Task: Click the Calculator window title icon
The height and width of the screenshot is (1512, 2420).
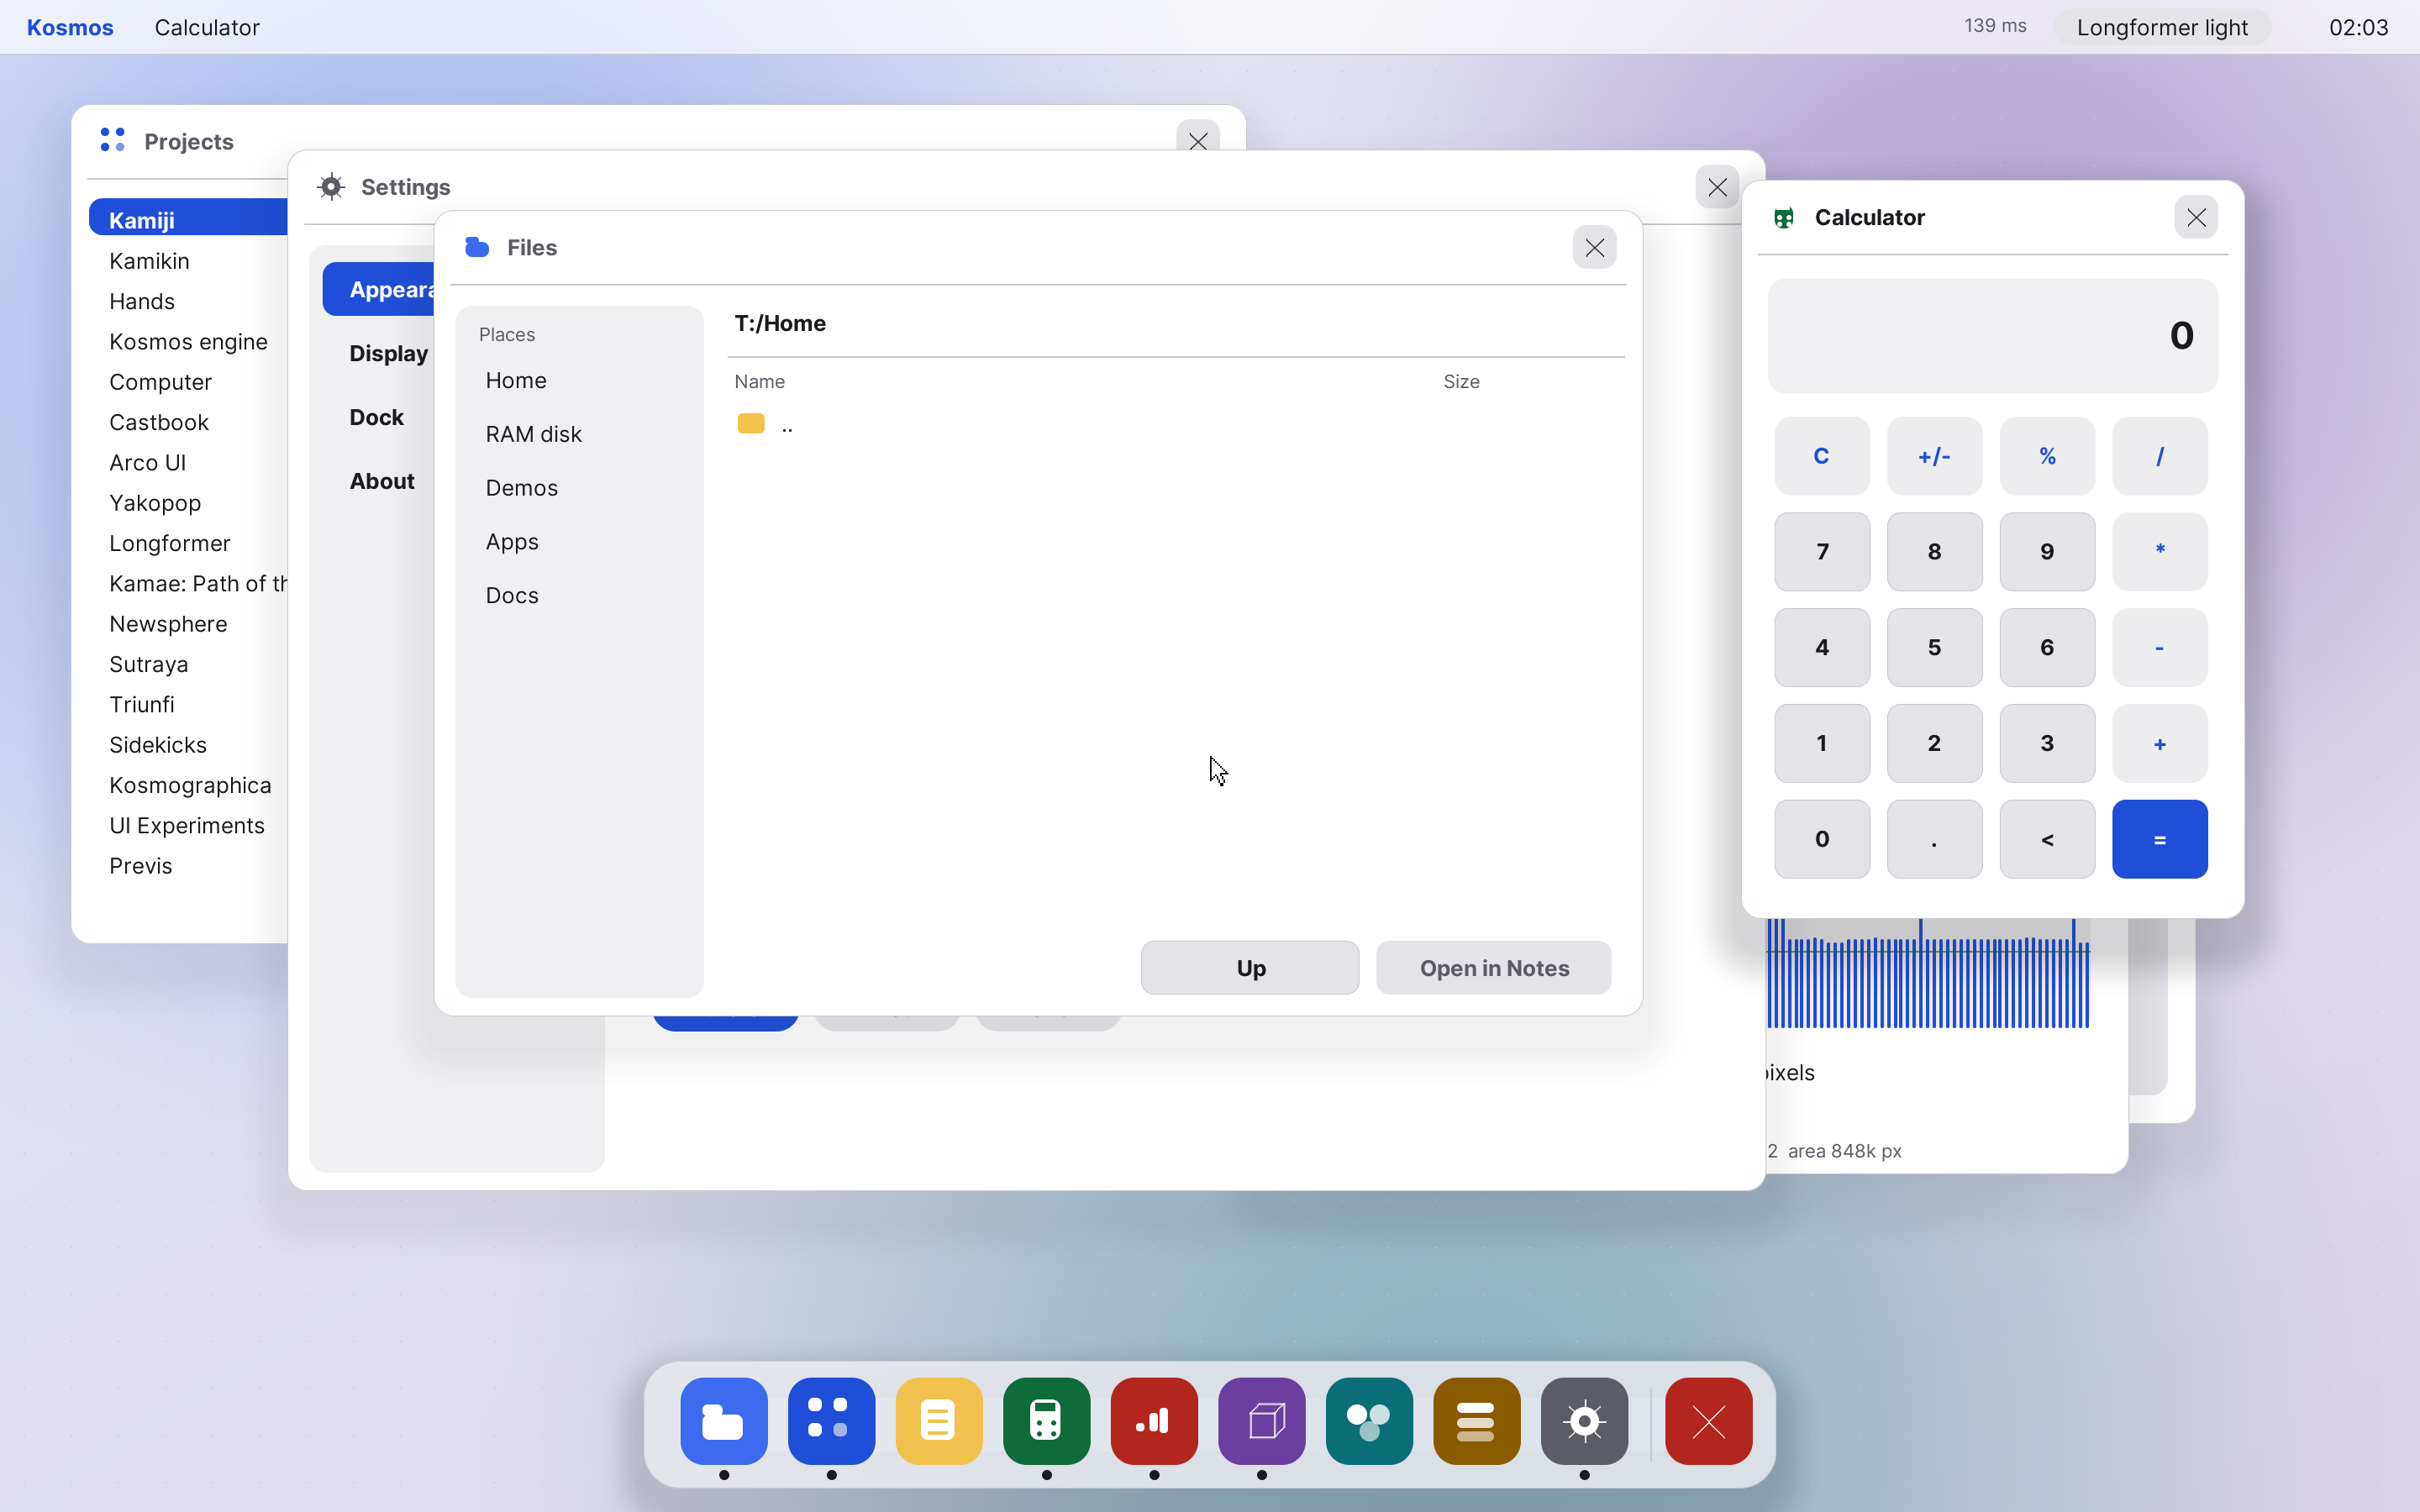Action: [1784, 217]
